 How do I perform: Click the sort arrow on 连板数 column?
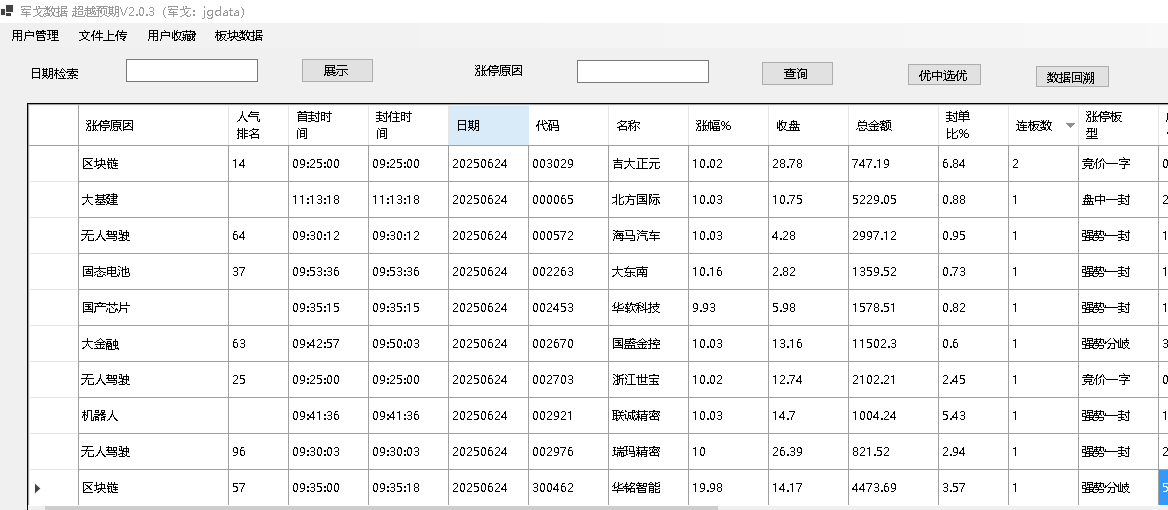point(1070,126)
